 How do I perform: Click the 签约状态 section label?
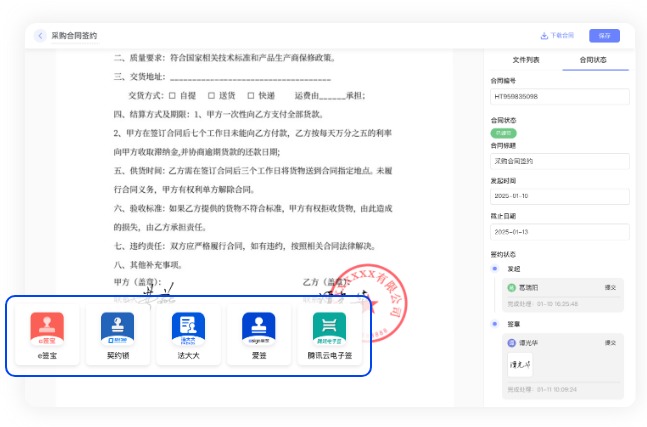pos(503,255)
